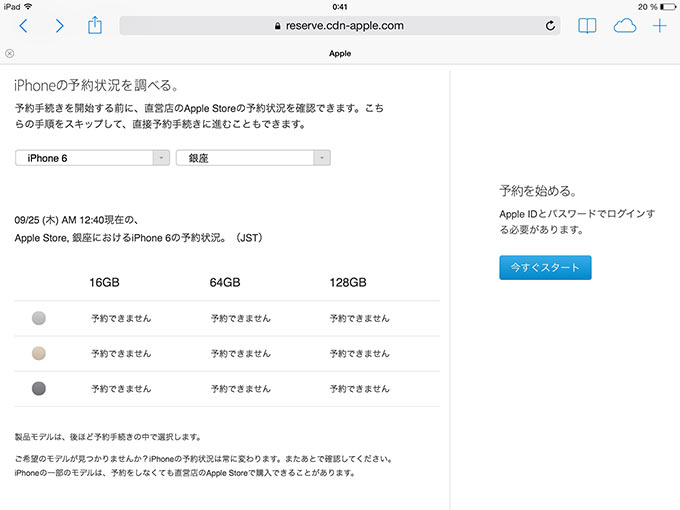680x510 pixels.
Task: Tap the battery indicator in status bar
Action: click(667, 7)
